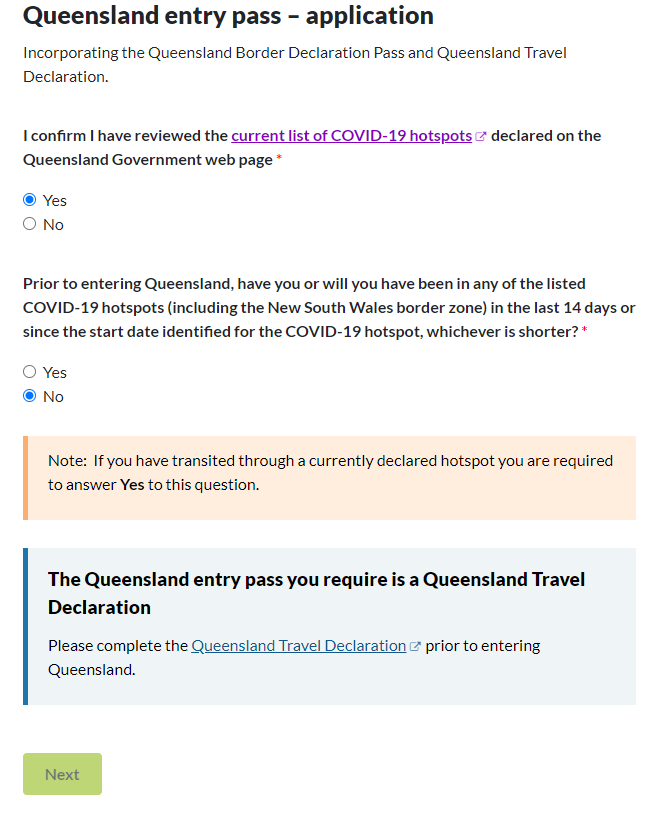Image resolution: width=662 pixels, height=815 pixels.
Task: Open the Queensland Travel Declaration link
Action: coord(298,645)
